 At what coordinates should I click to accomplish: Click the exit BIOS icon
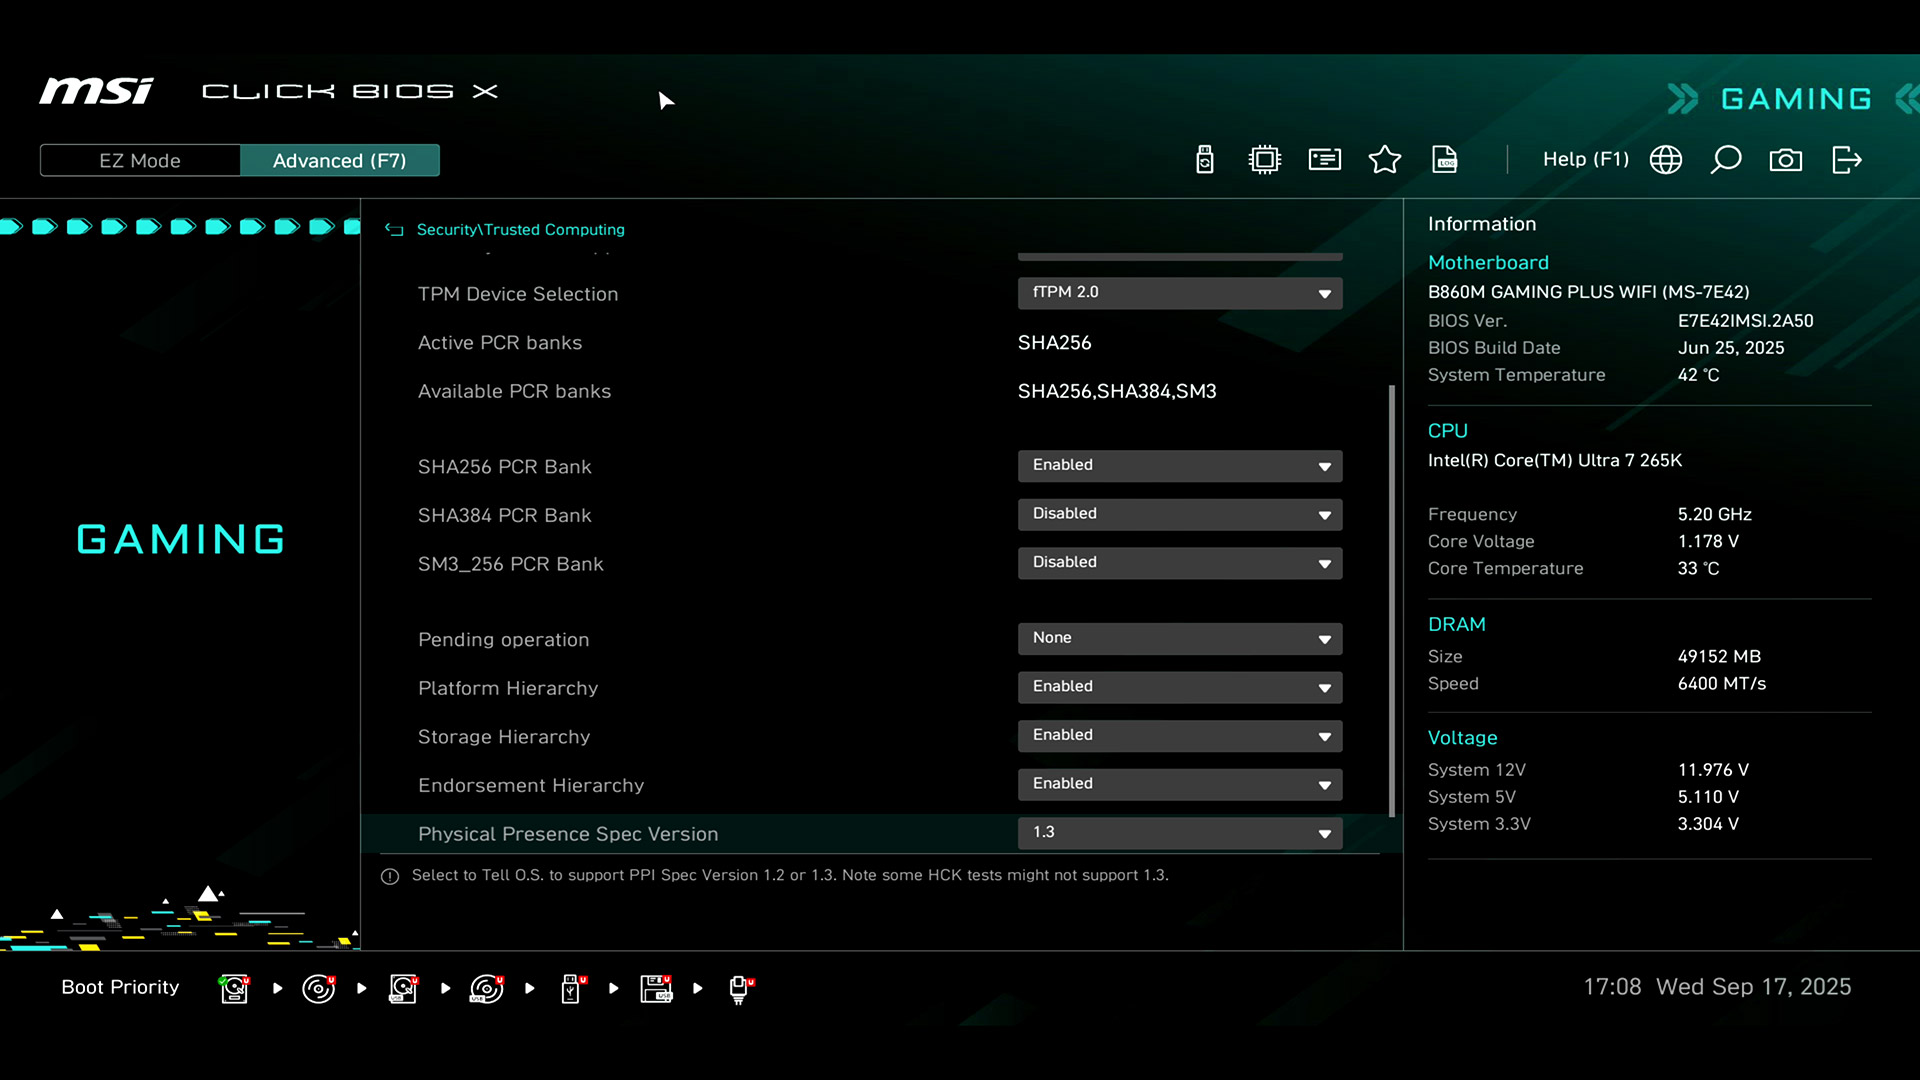pyautogui.click(x=1846, y=160)
